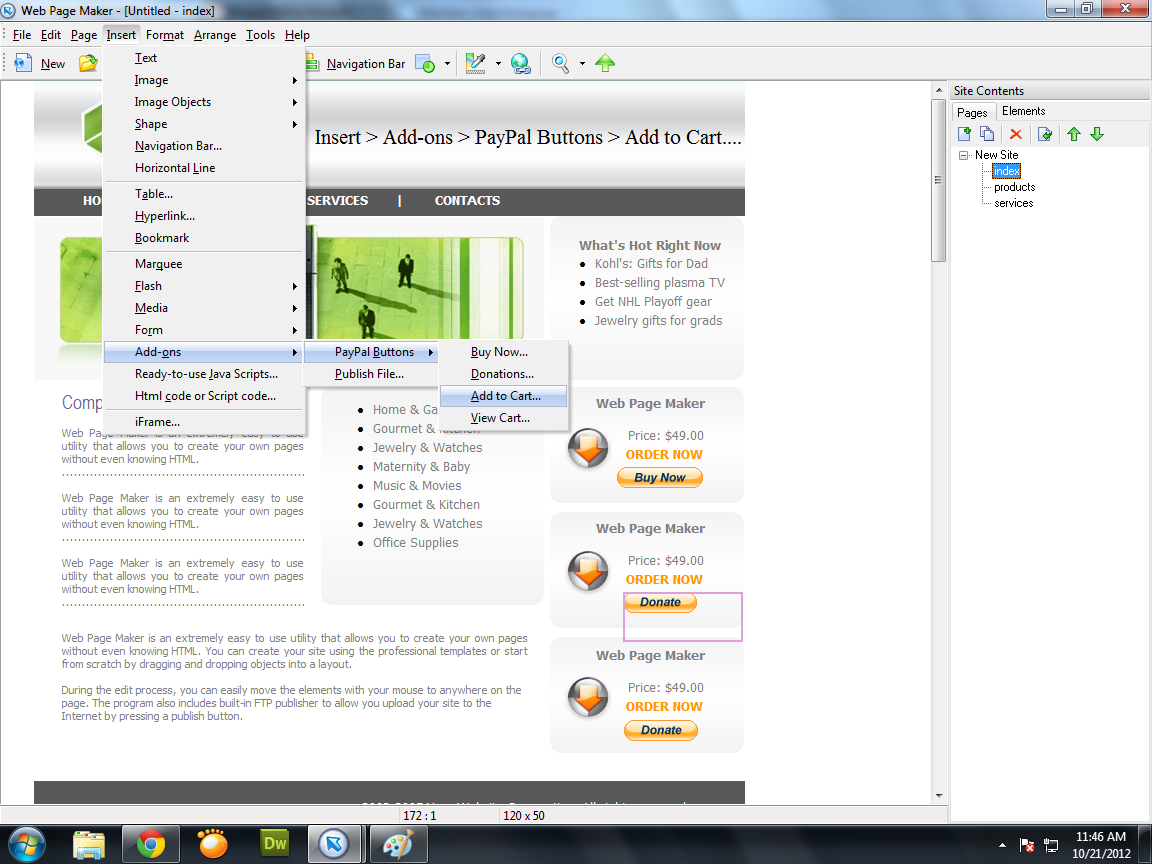The height and width of the screenshot is (864, 1152).
Task: Click the duplicate page icon in Site Contents
Action: [x=987, y=134]
